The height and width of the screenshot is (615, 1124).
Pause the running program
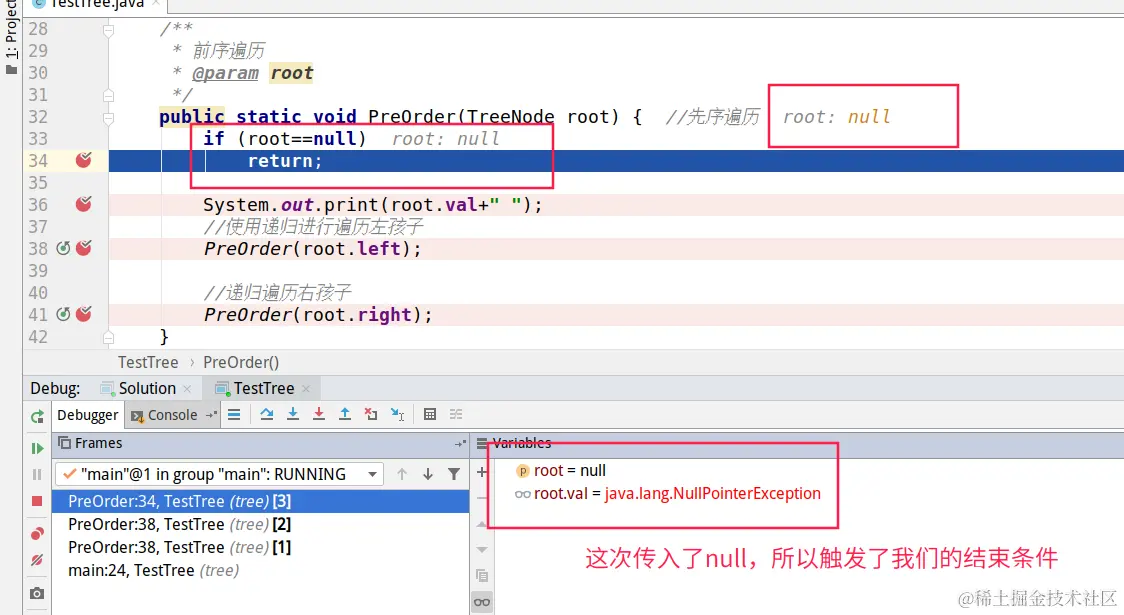[37, 475]
